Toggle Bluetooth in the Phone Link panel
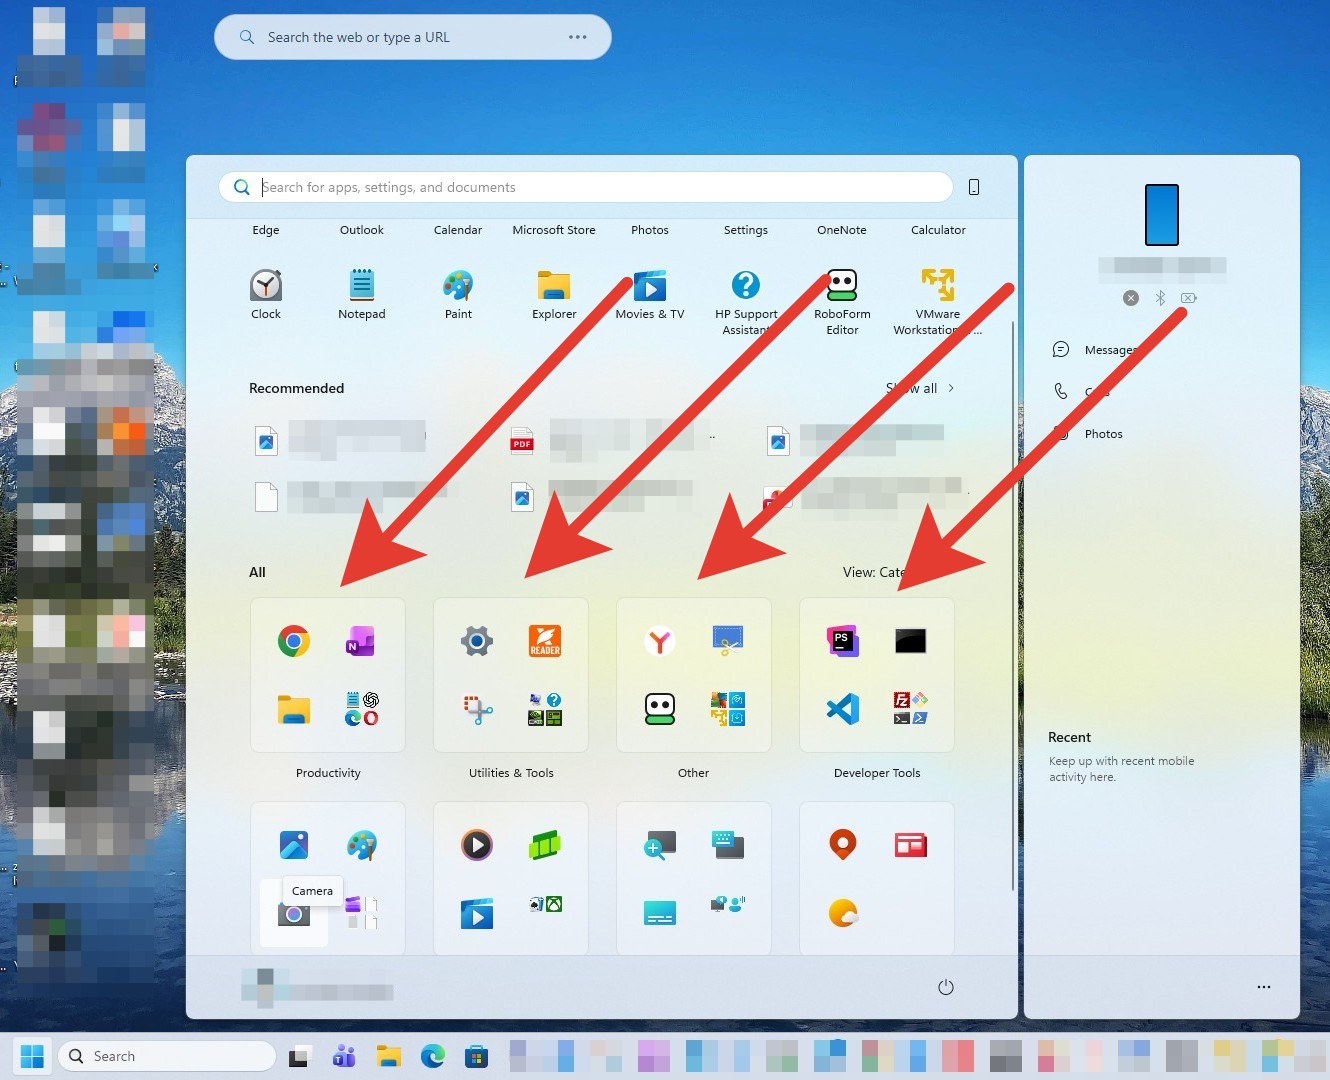The height and width of the screenshot is (1080, 1330). [x=1160, y=297]
